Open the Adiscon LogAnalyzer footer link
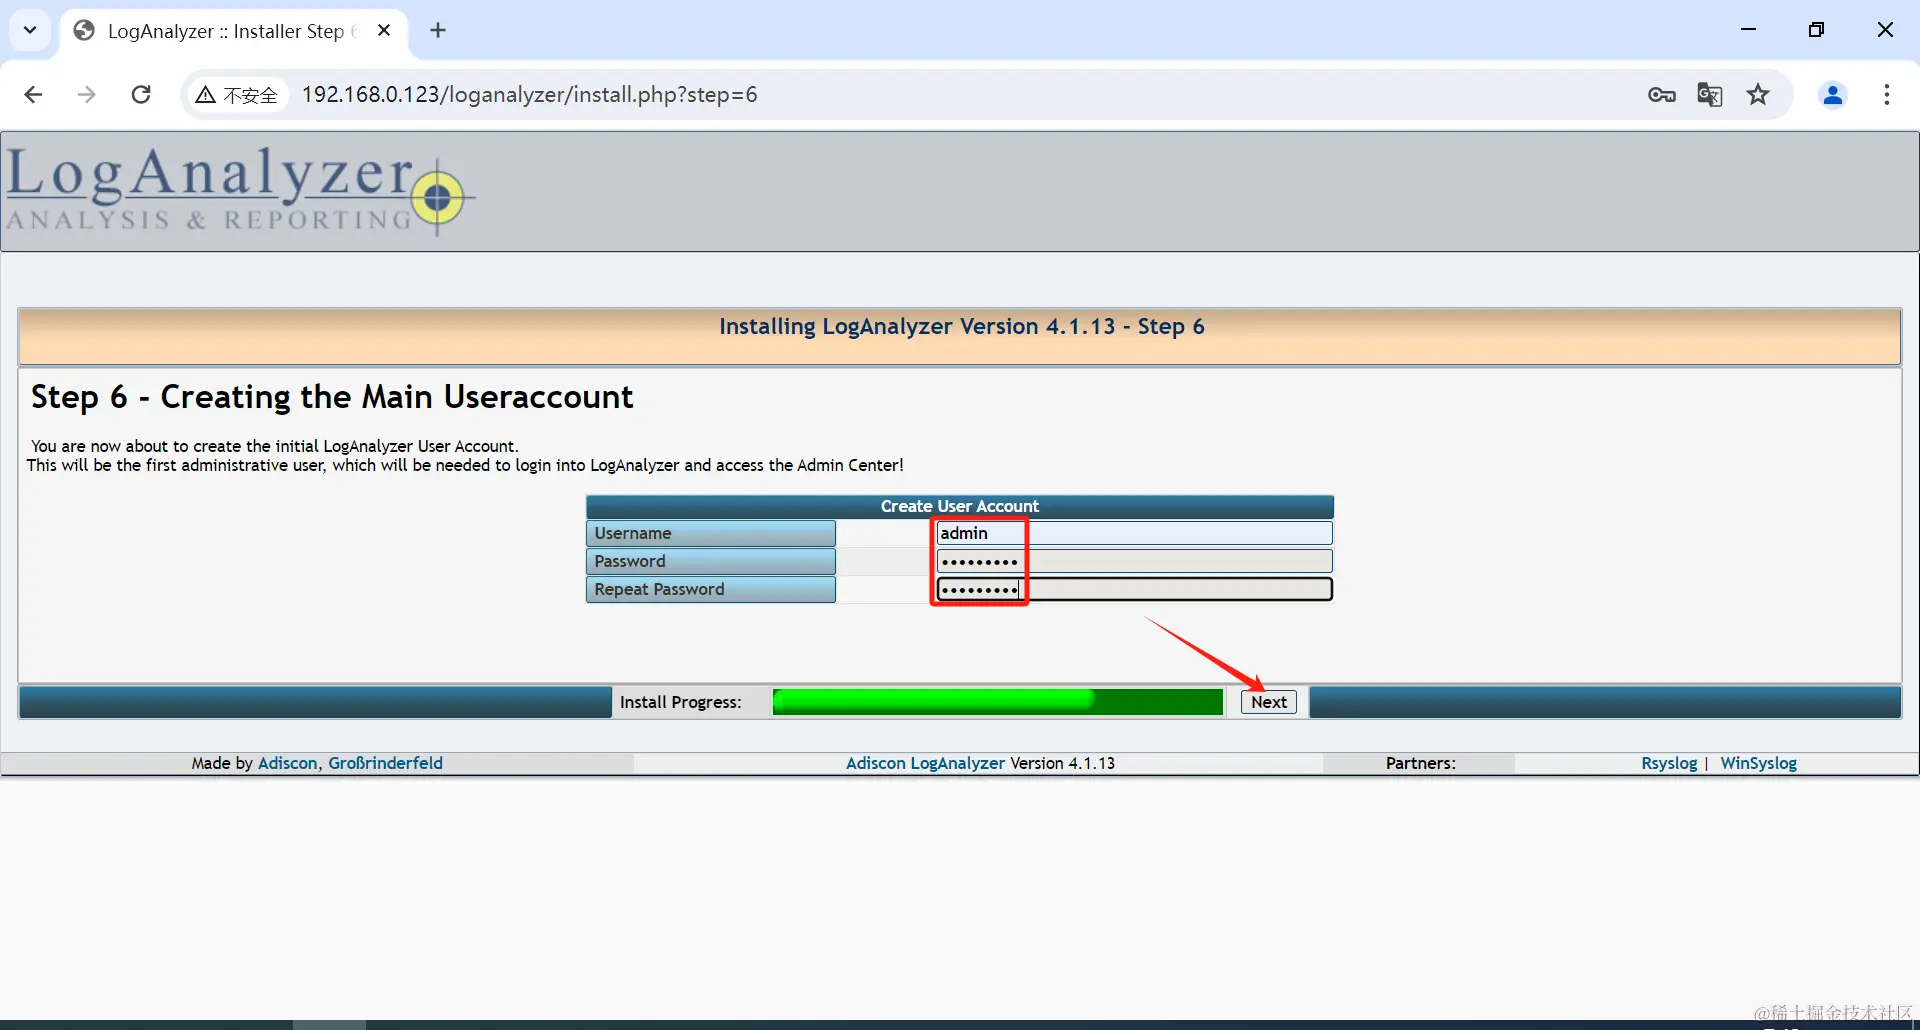The image size is (1920, 1030). click(925, 763)
